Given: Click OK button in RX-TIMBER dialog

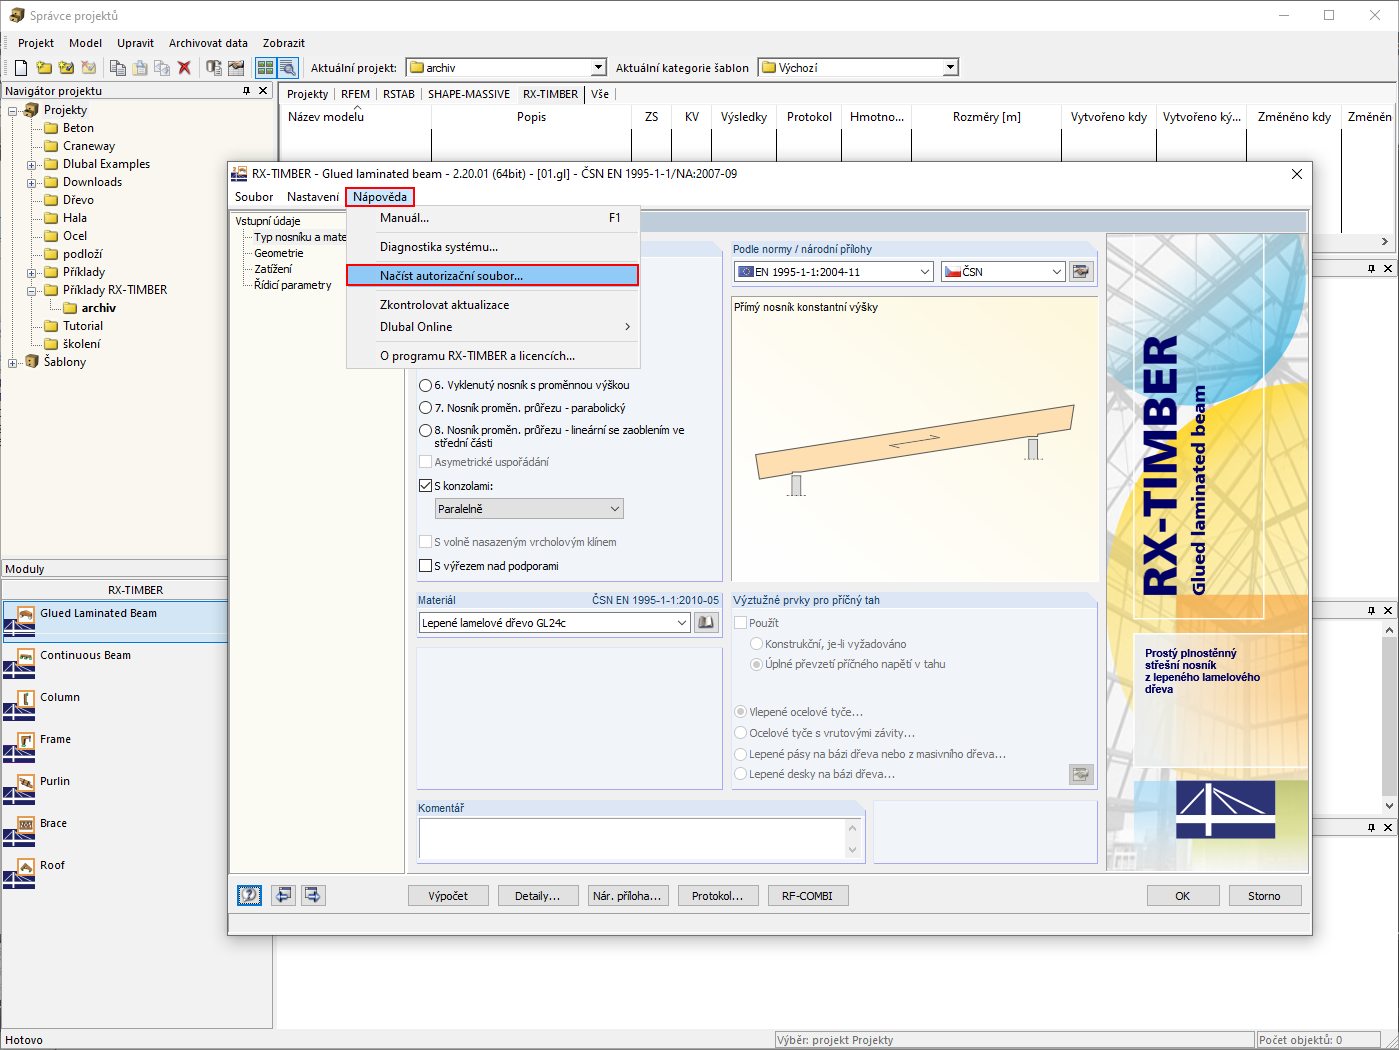Looking at the screenshot, I should point(1183,896).
